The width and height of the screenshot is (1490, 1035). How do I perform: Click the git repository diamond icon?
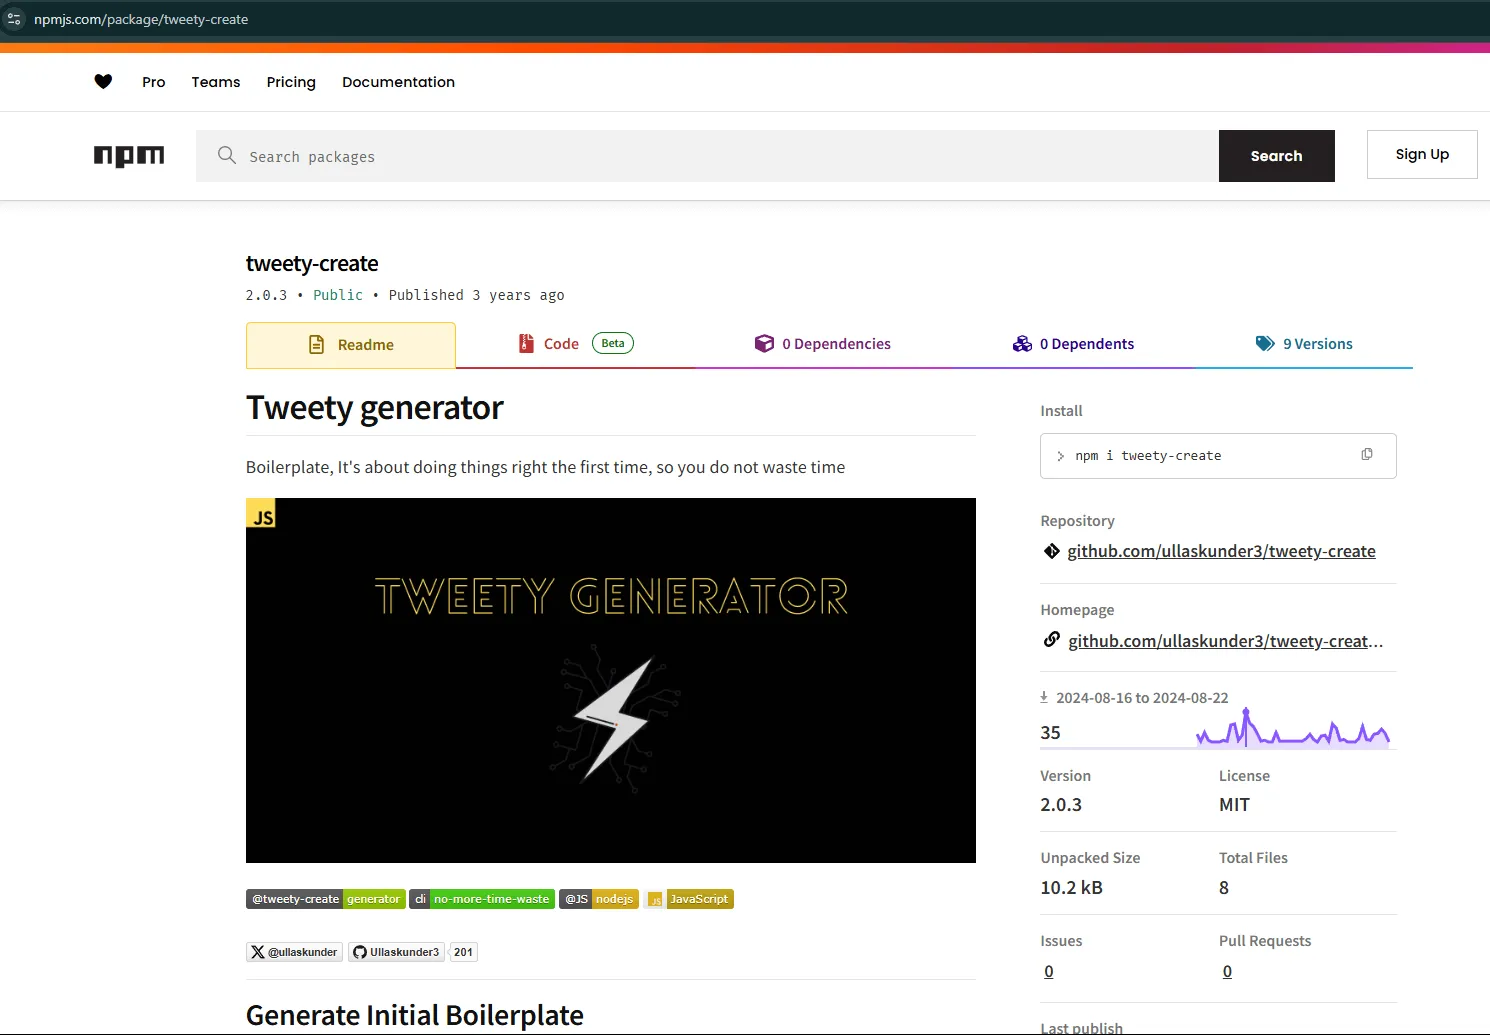(x=1051, y=551)
